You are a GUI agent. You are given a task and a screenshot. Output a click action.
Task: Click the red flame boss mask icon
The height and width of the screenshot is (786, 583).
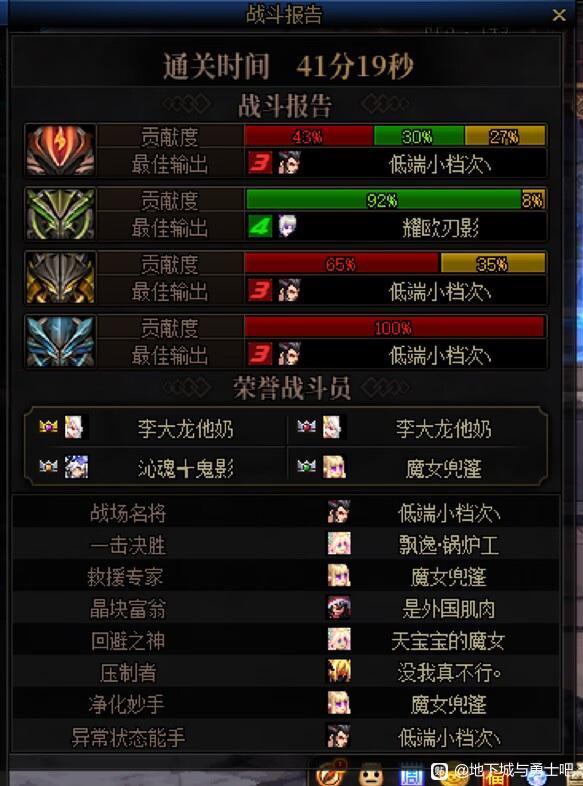[61, 150]
